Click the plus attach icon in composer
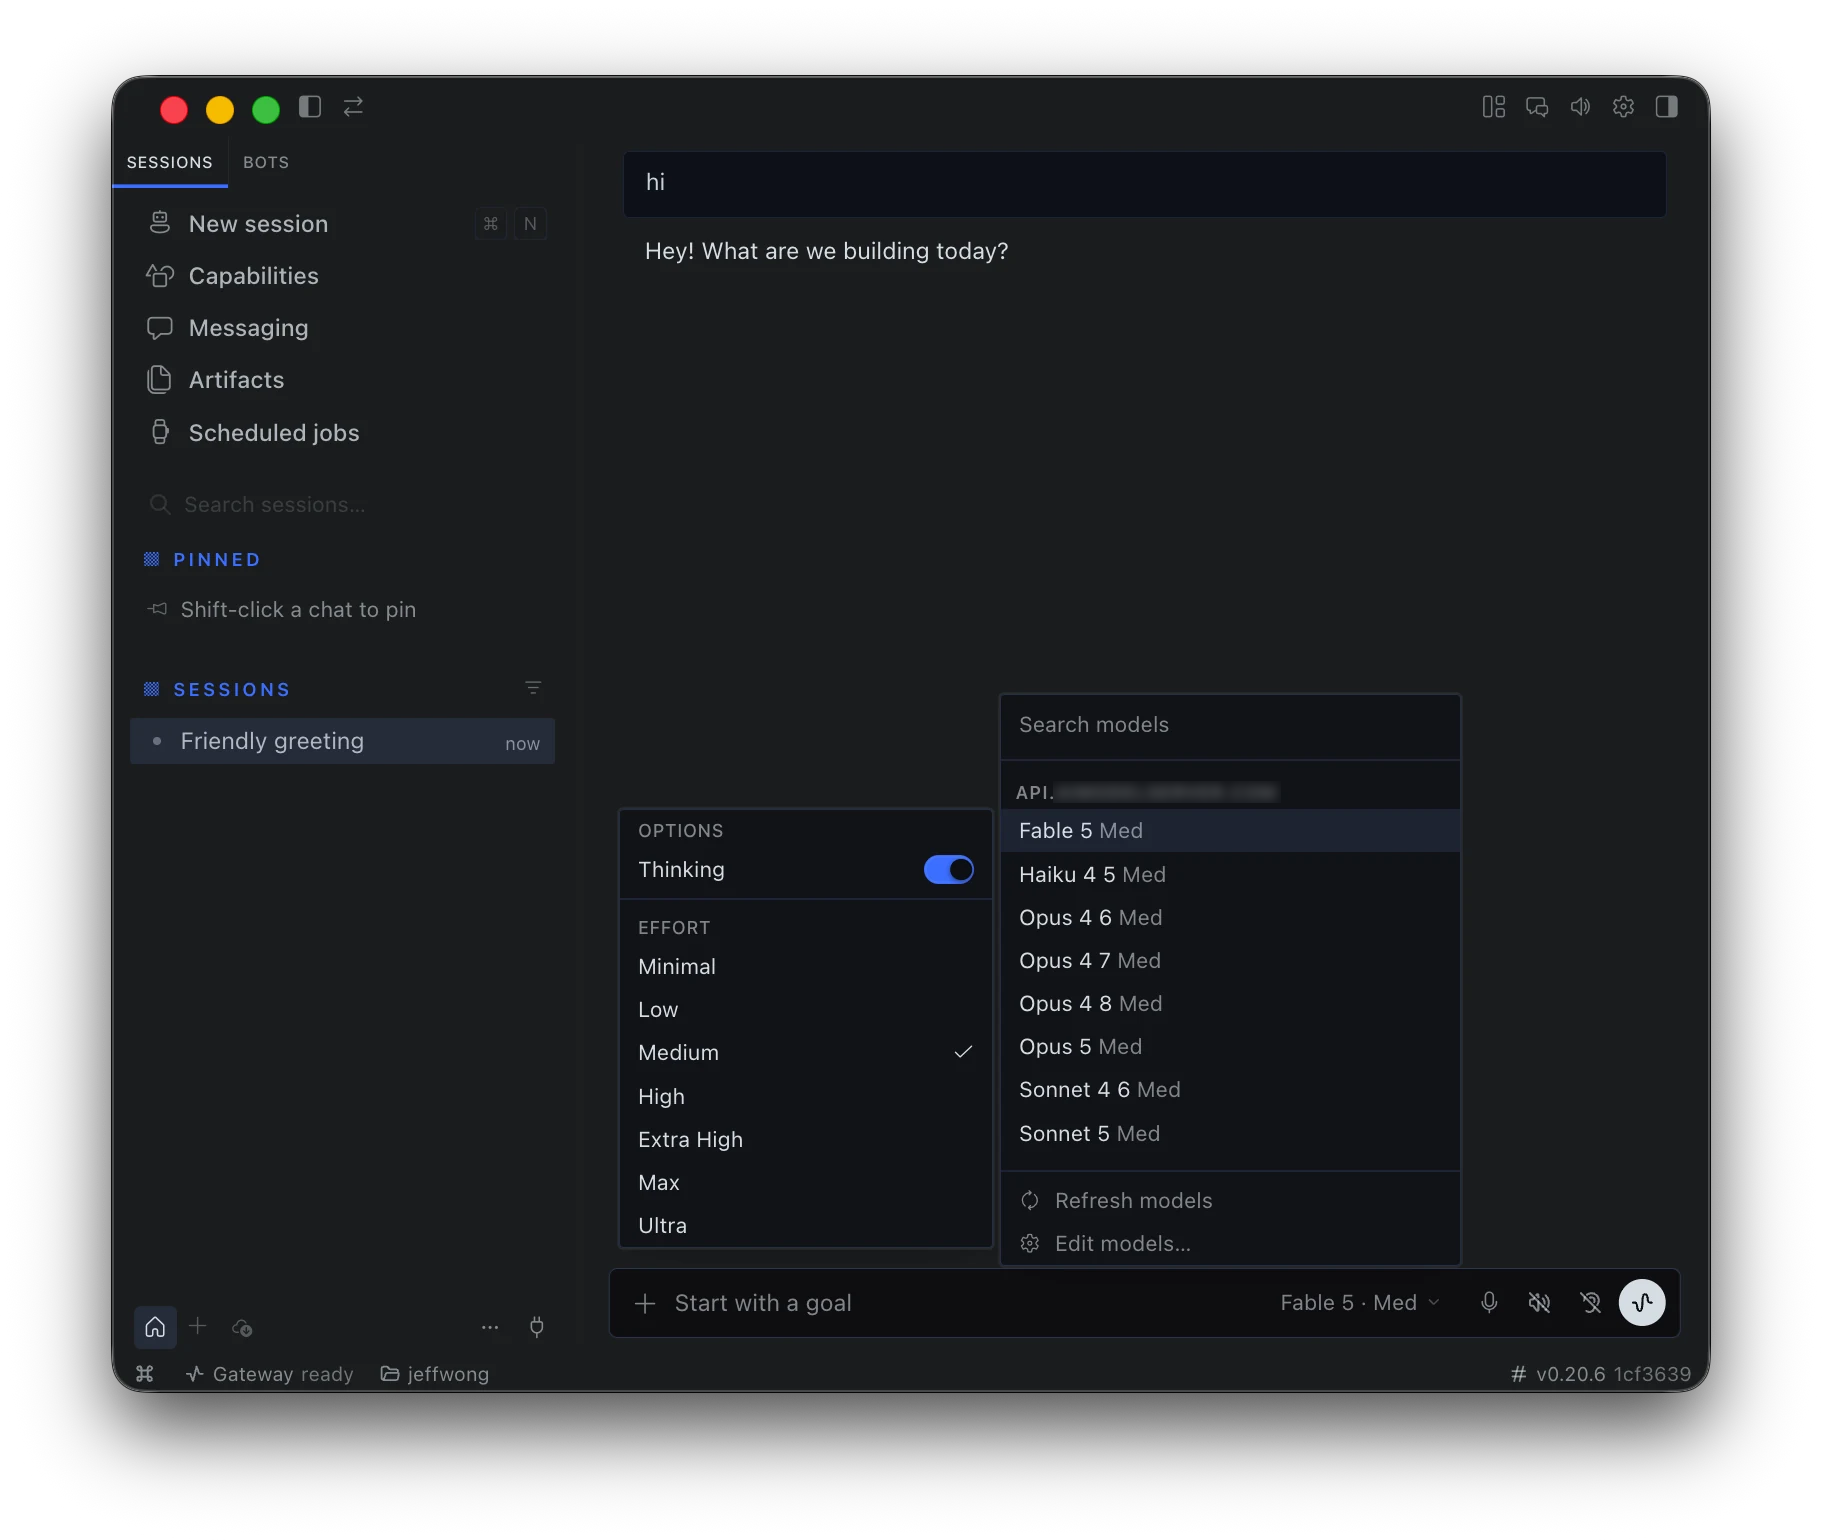Image resolution: width=1822 pixels, height=1540 pixels. (646, 1303)
